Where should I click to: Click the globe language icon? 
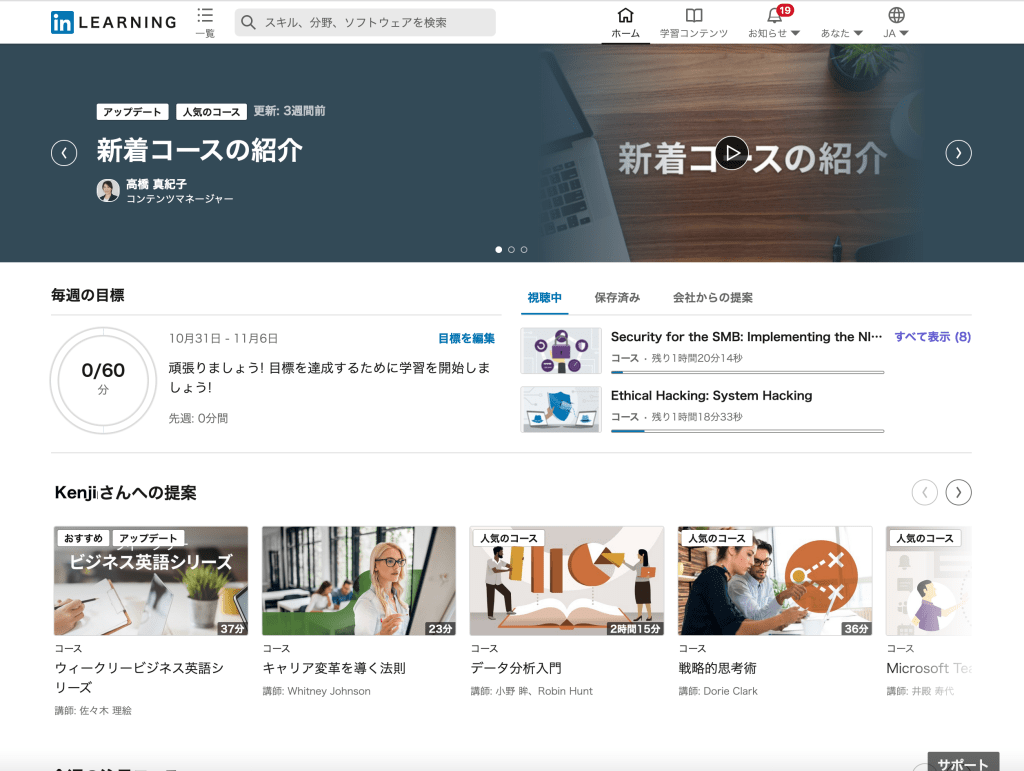tap(896, 15)
